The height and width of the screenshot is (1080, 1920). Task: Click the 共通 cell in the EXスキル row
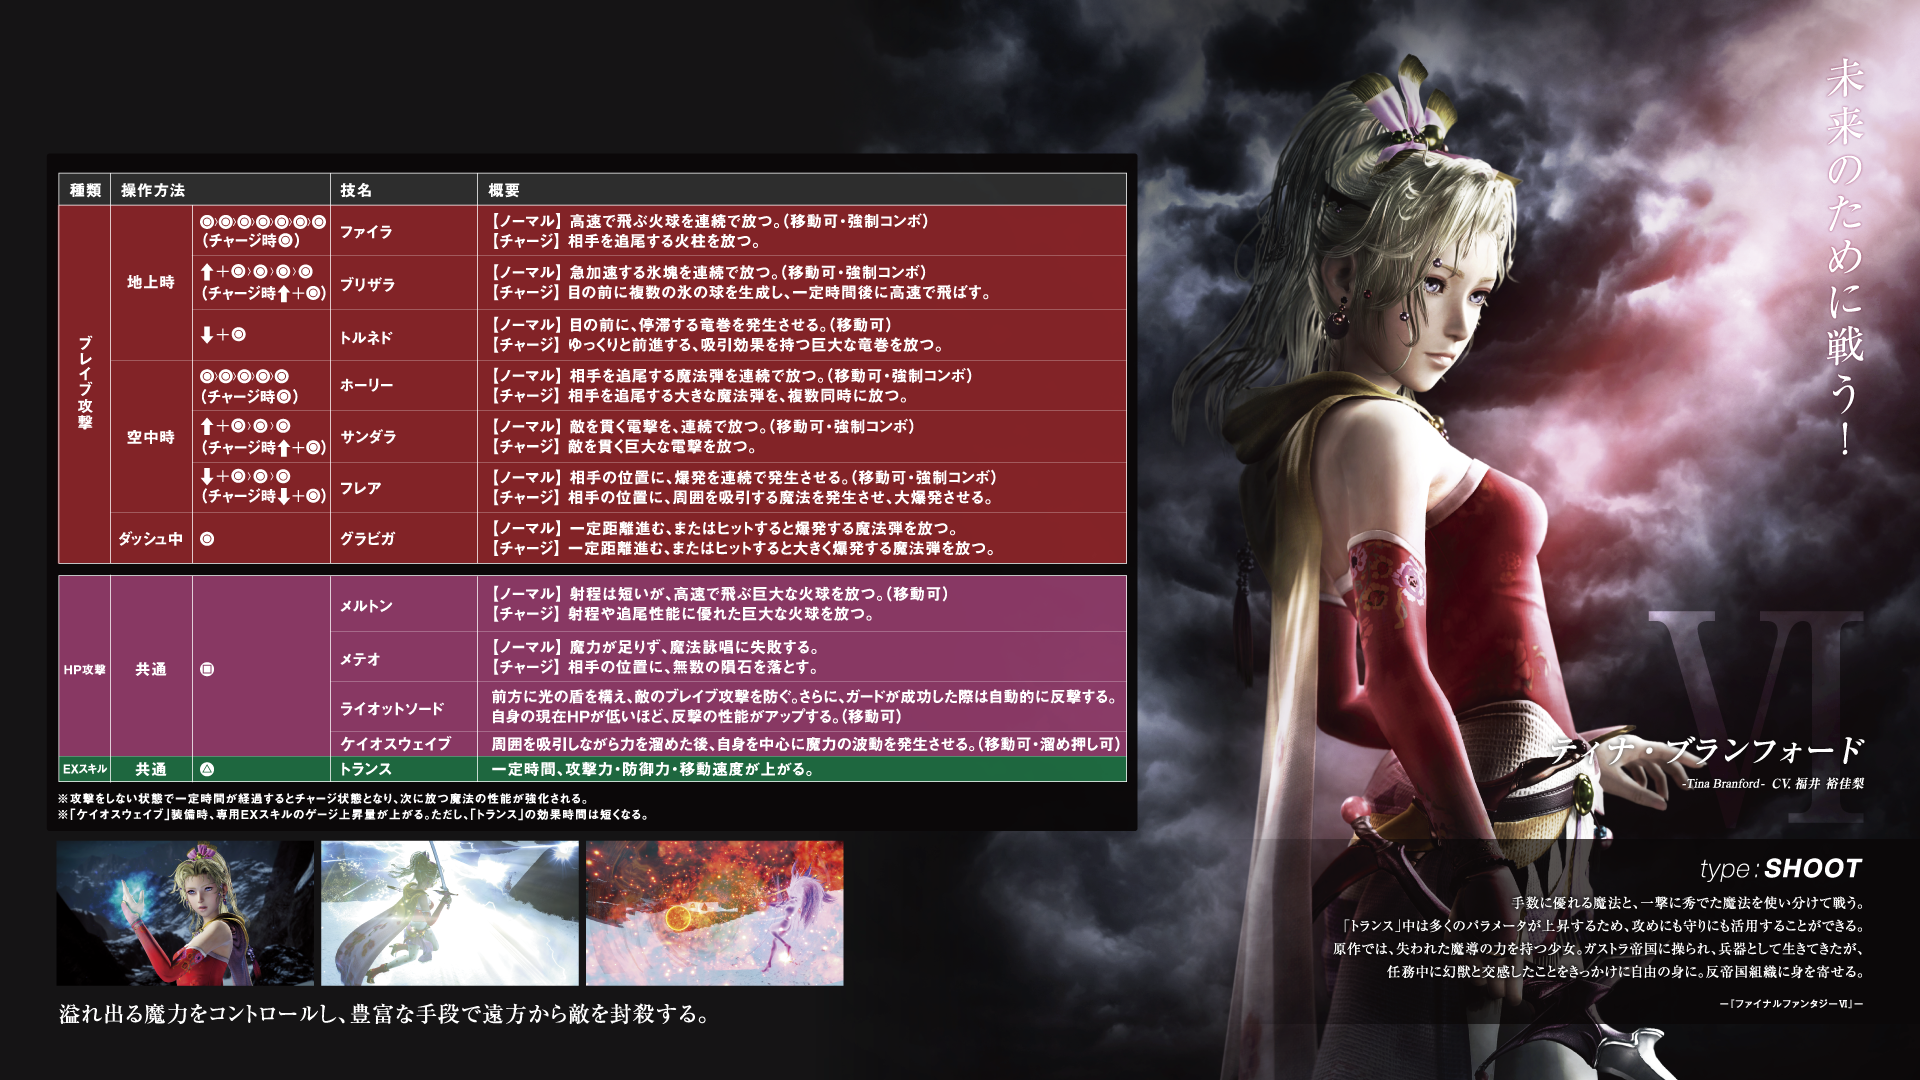(151, 769)
